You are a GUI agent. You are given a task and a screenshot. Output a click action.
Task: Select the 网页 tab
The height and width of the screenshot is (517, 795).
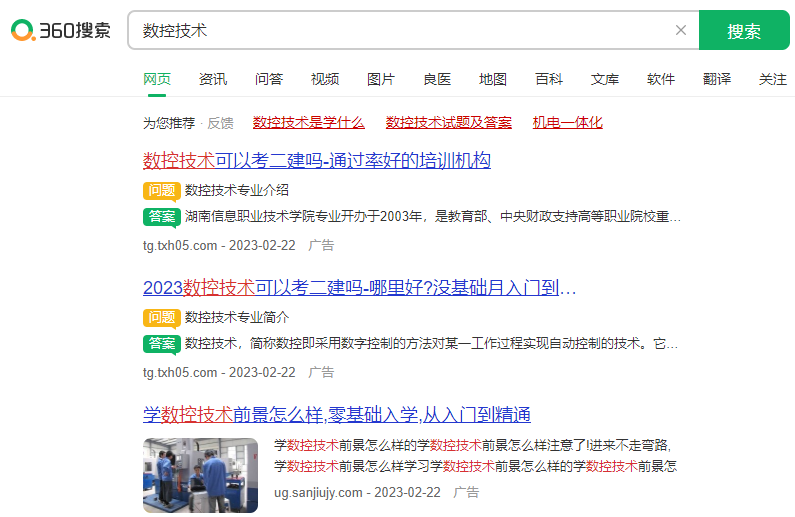(x=157, y=79)
